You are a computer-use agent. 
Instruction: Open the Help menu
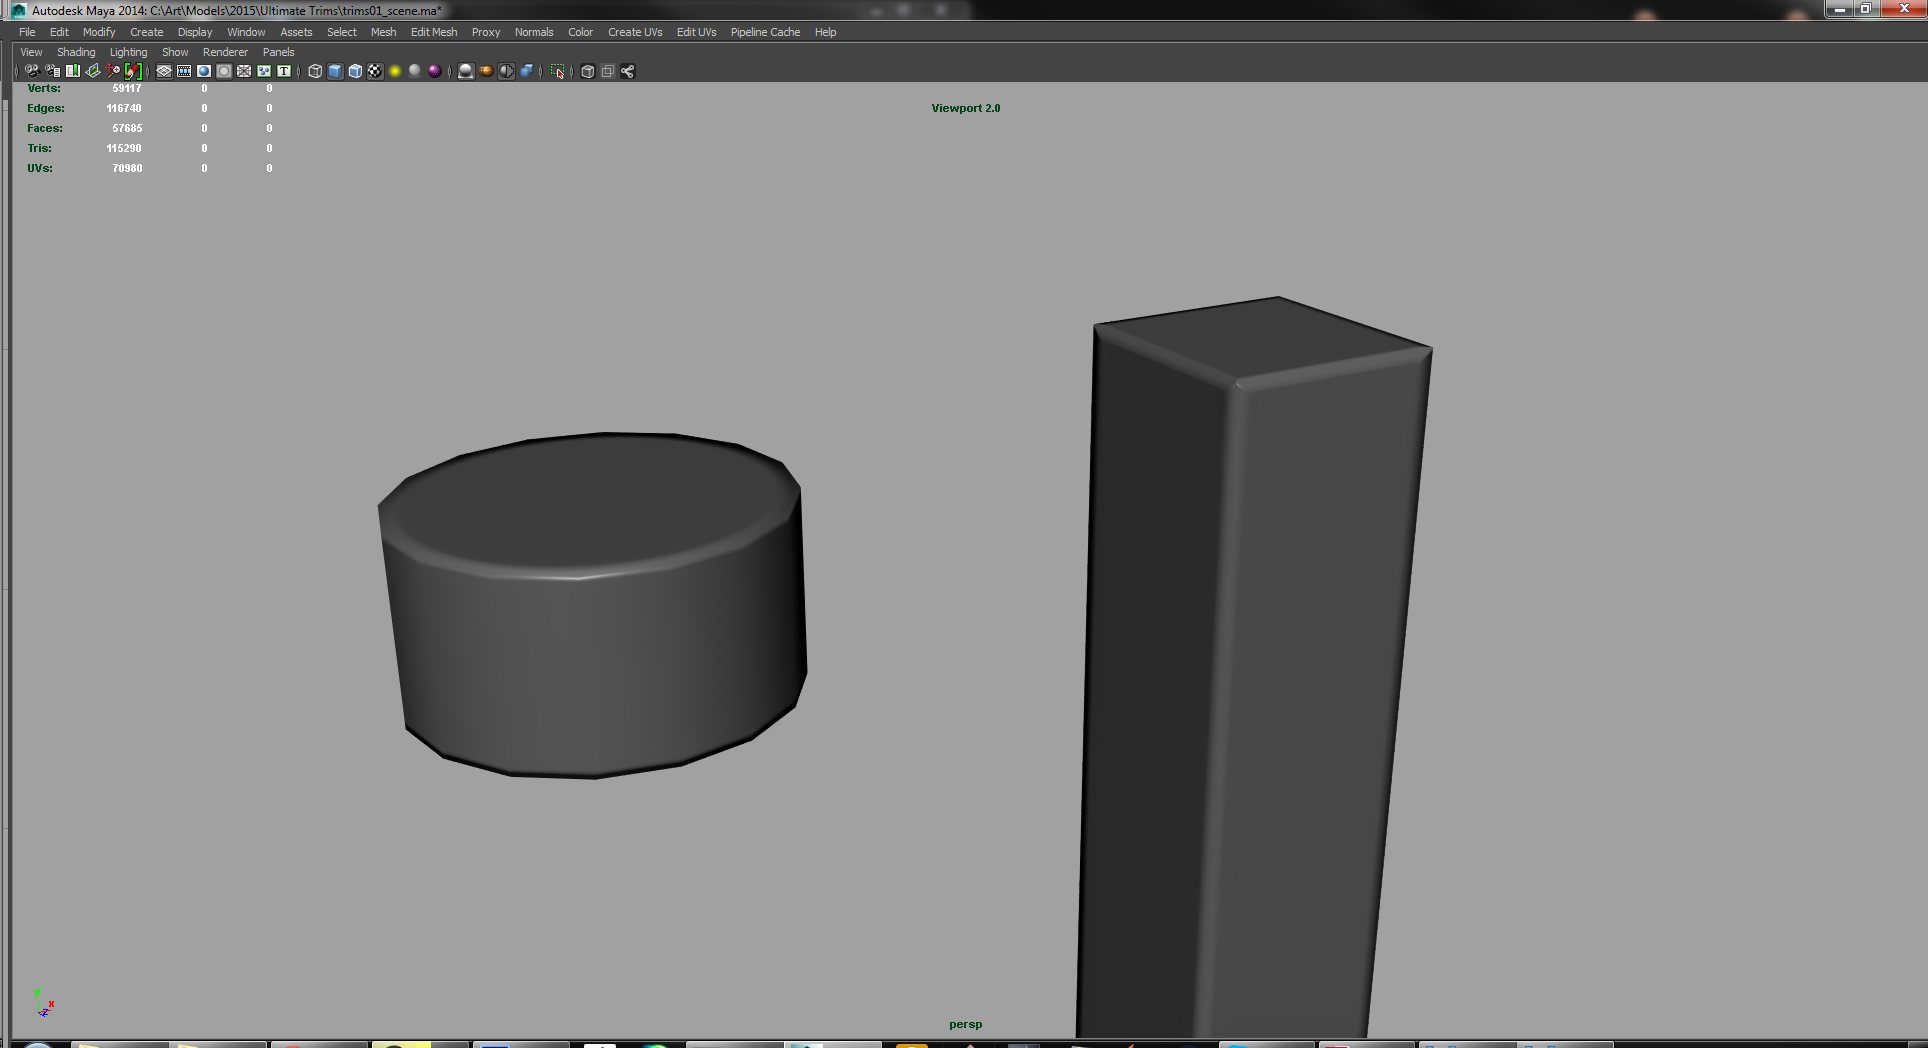[825, 32]
